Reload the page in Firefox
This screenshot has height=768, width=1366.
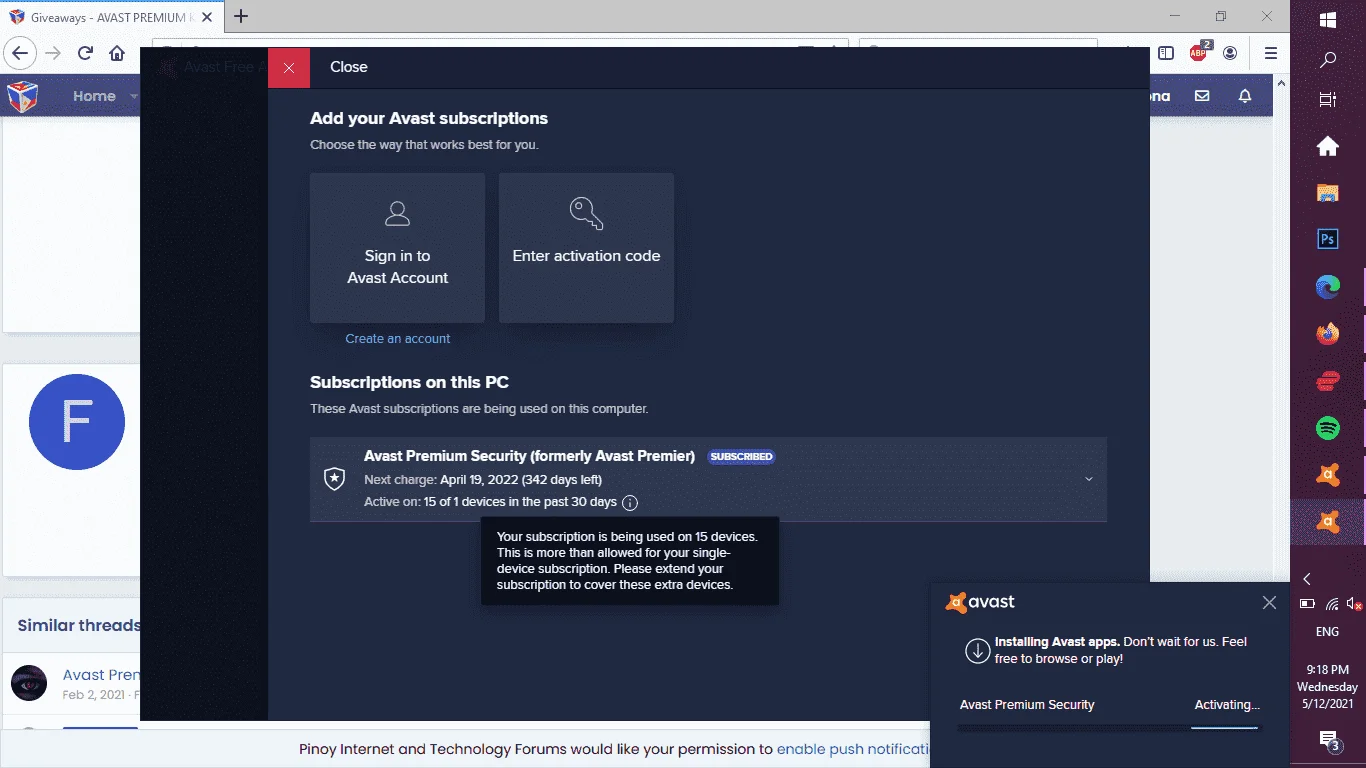point(85,53)
